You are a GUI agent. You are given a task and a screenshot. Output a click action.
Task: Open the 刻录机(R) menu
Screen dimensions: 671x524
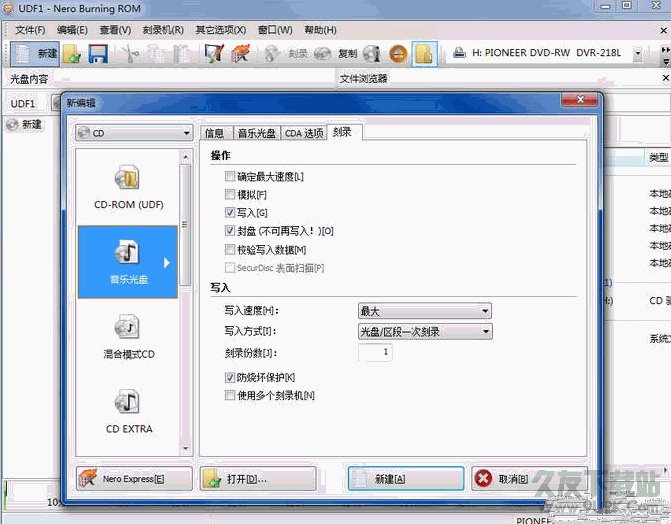click(163, 30)
